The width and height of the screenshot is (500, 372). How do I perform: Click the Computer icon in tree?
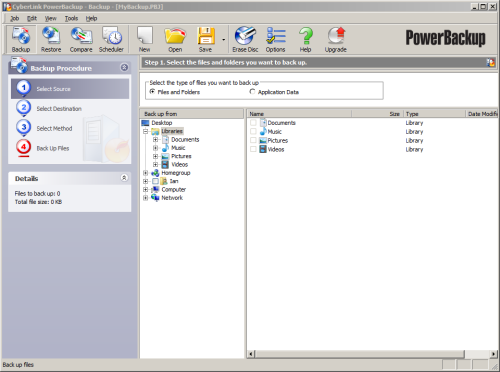pos(155,190)
